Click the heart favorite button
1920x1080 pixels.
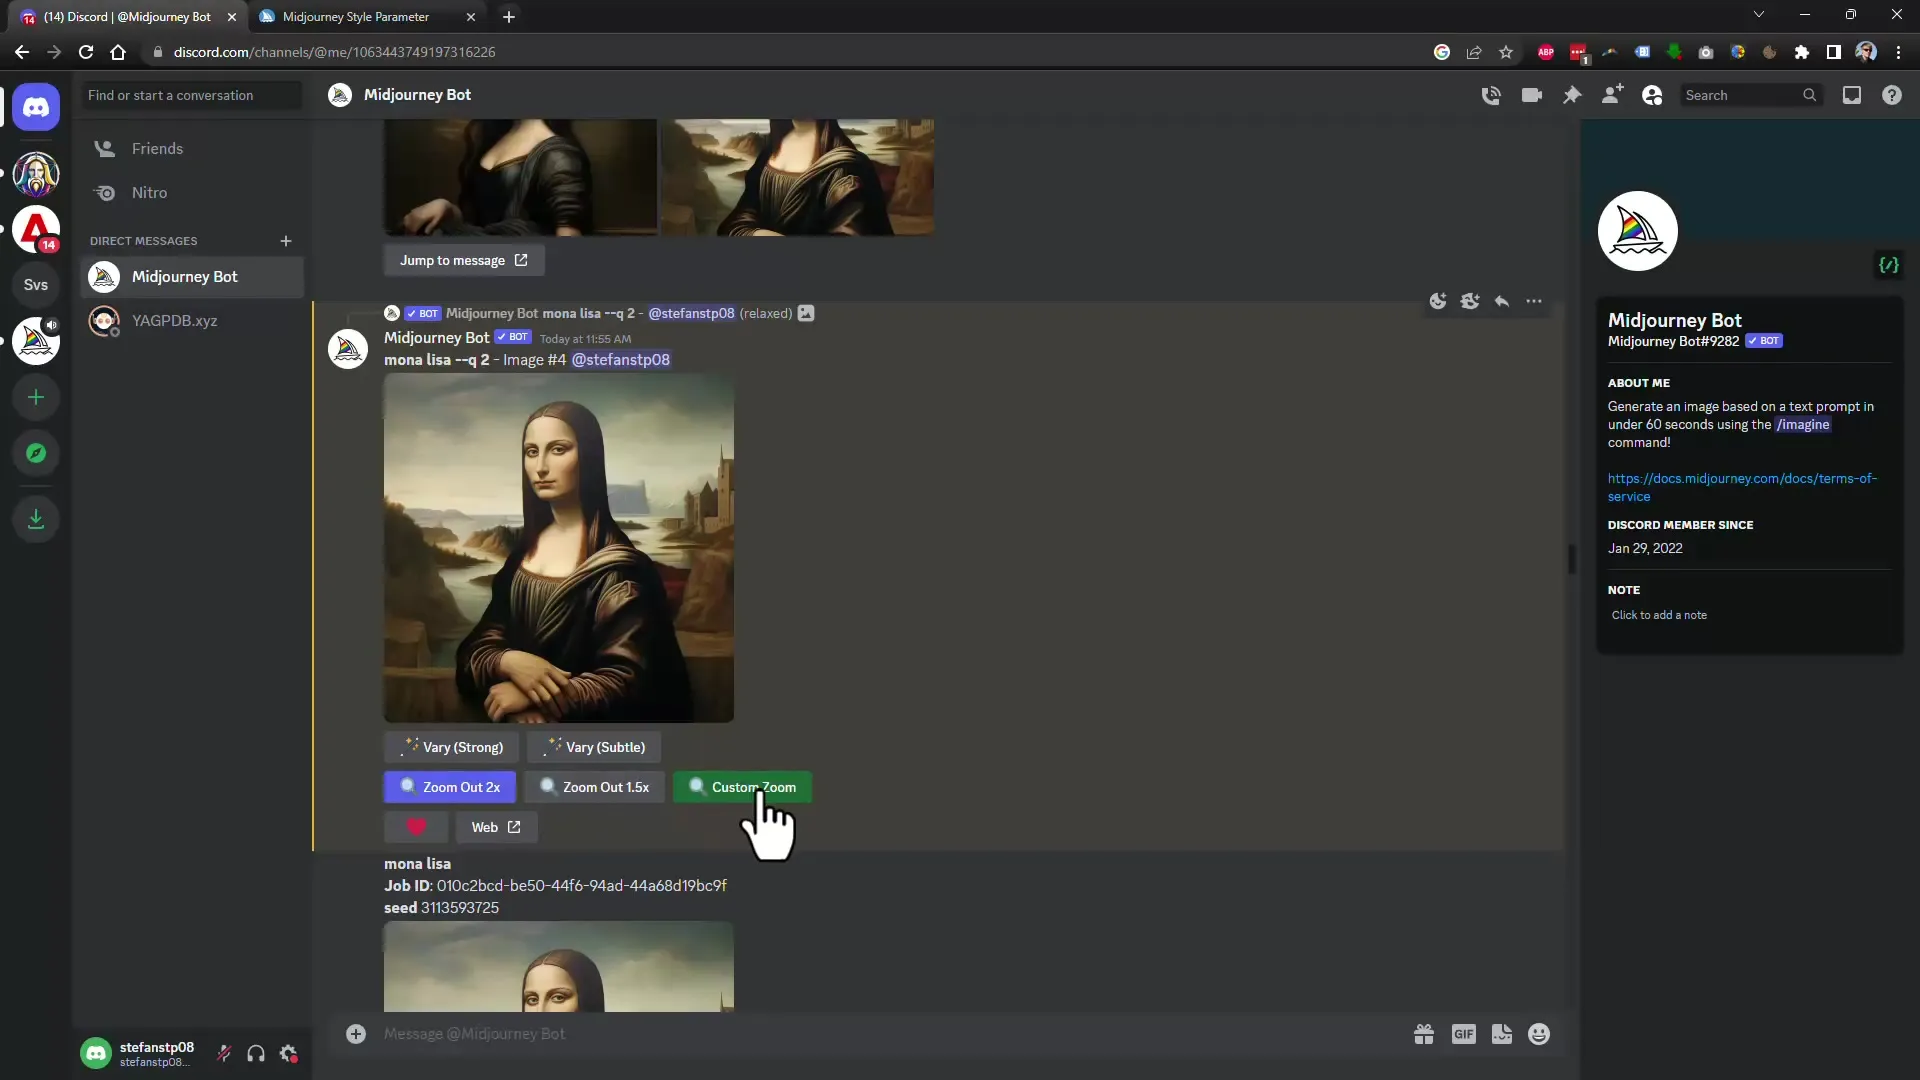416,827
